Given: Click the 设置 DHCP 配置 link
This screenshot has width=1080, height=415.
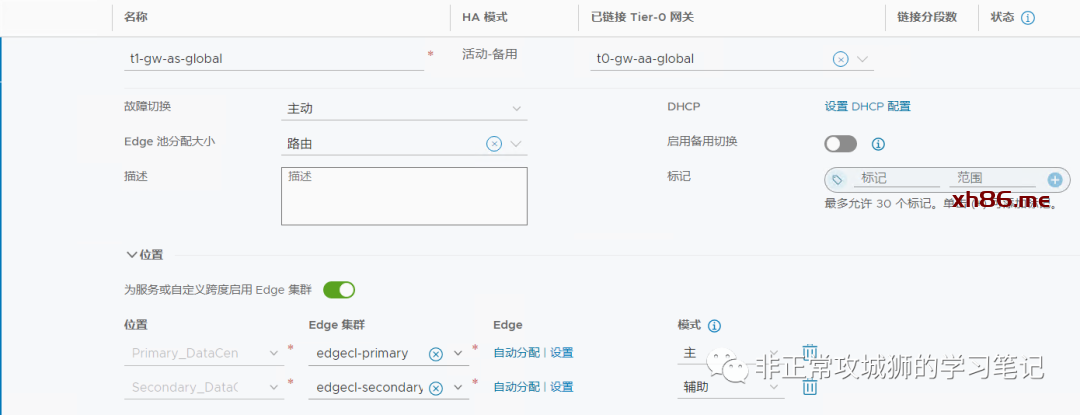Looking at the screenshot, I should [867, 107].
